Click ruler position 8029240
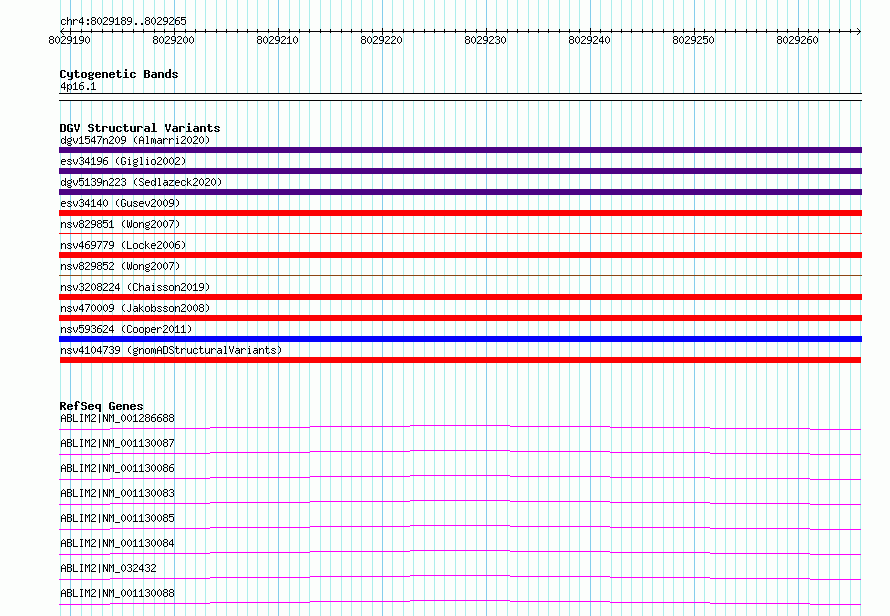Screen dimensions: 890x616 point(589,40)
